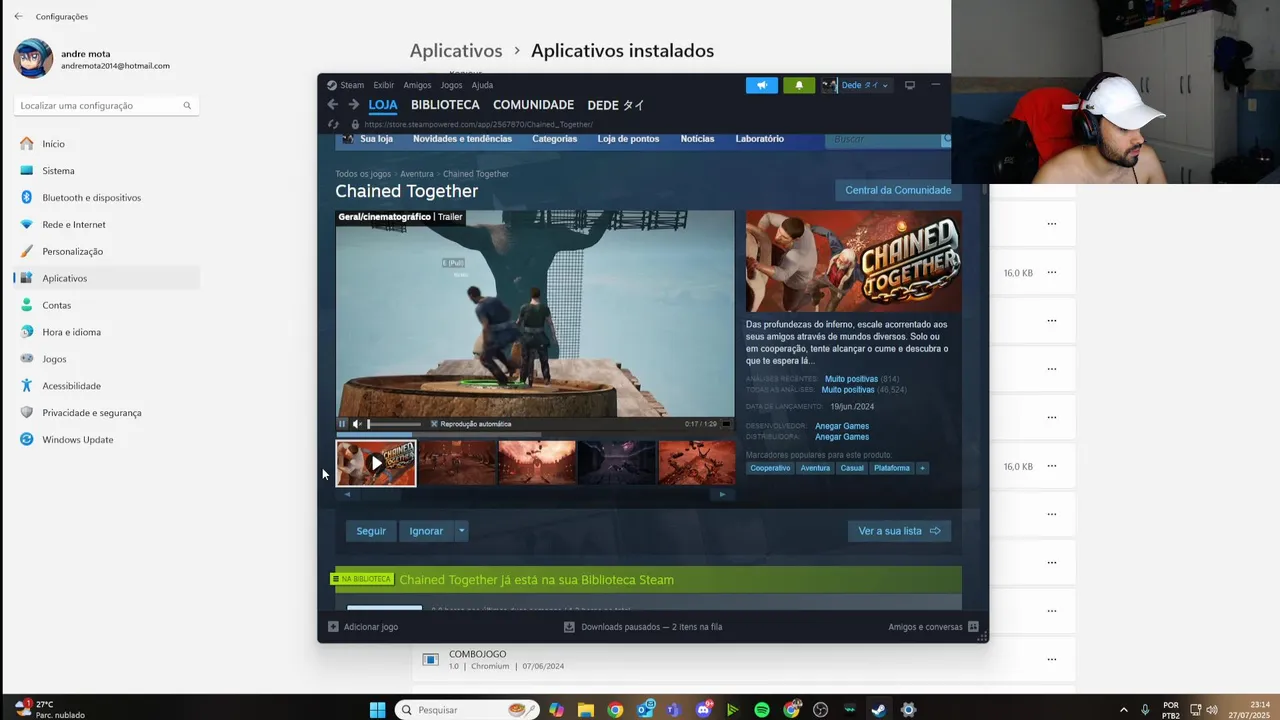Go forward in Steam navigation
Viewport: 1280px width, 720px height.
[353, 105]
